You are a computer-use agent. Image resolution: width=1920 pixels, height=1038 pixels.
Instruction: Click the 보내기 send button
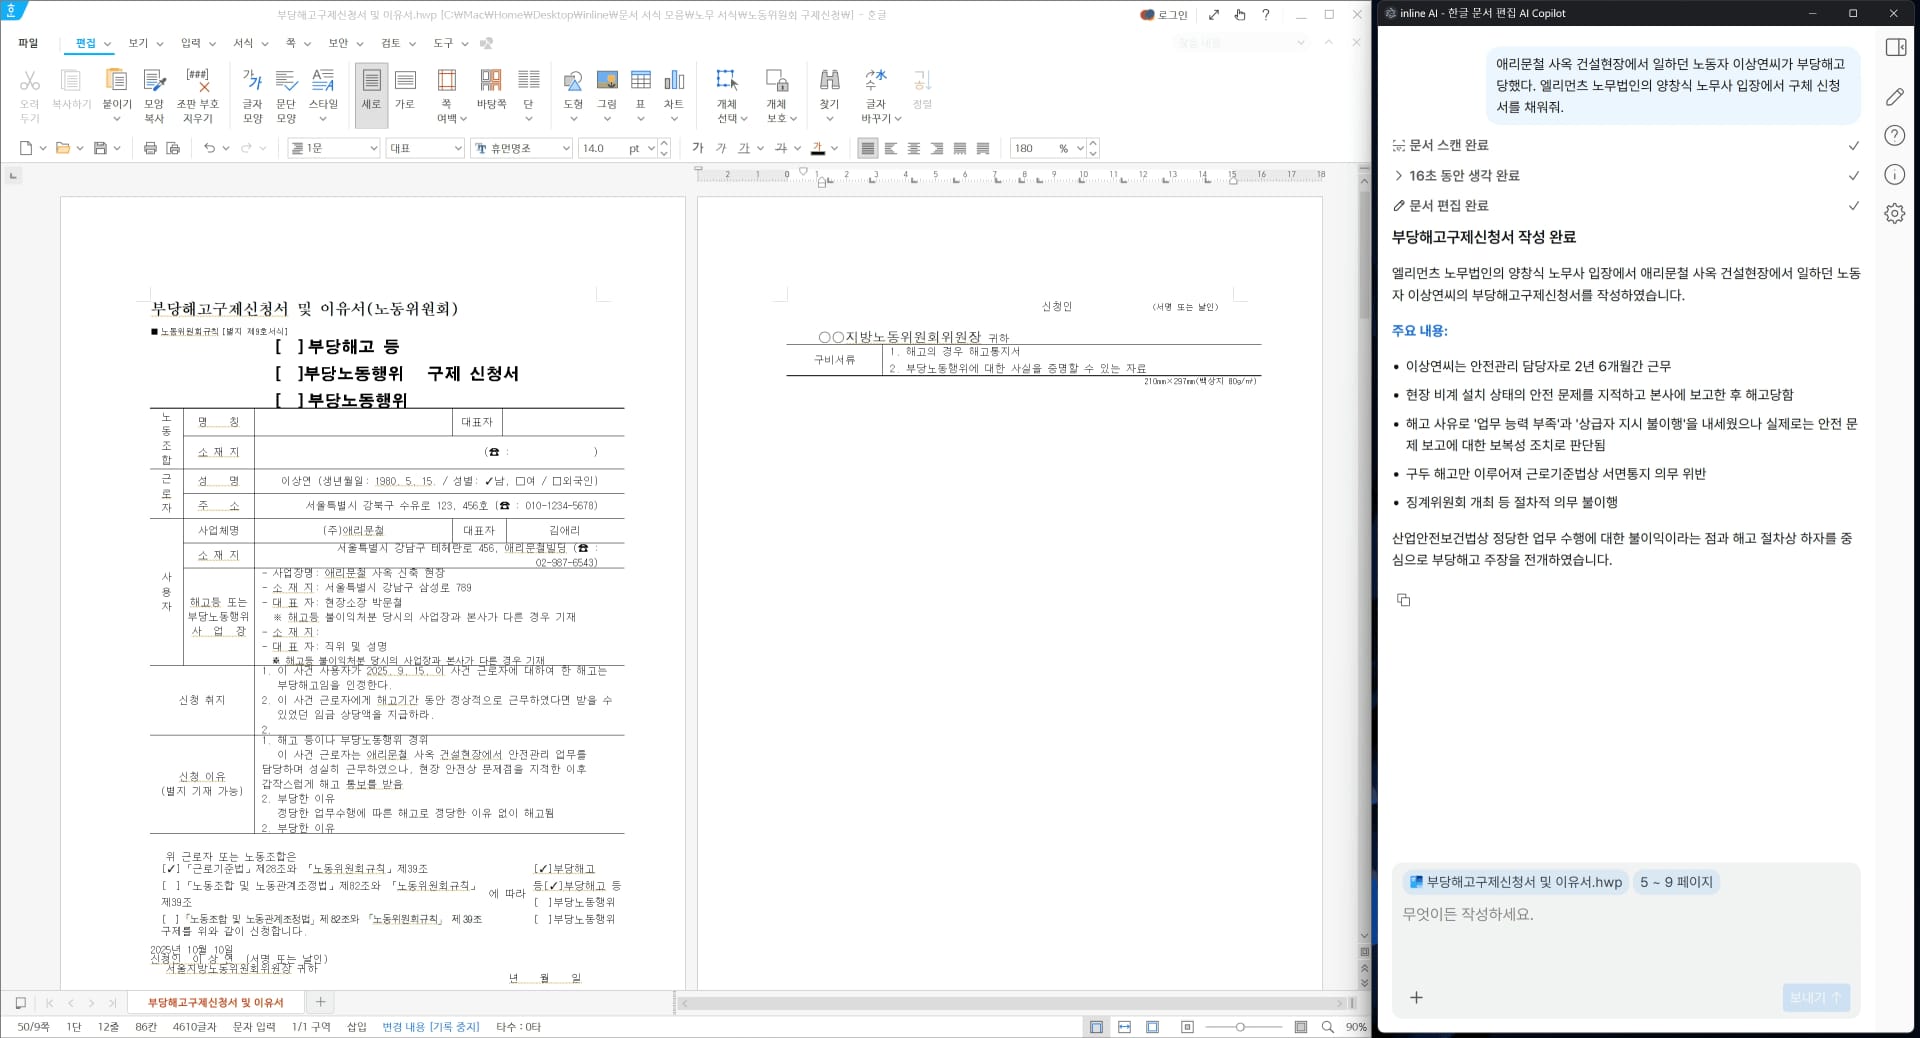[x=1815, y=997]
